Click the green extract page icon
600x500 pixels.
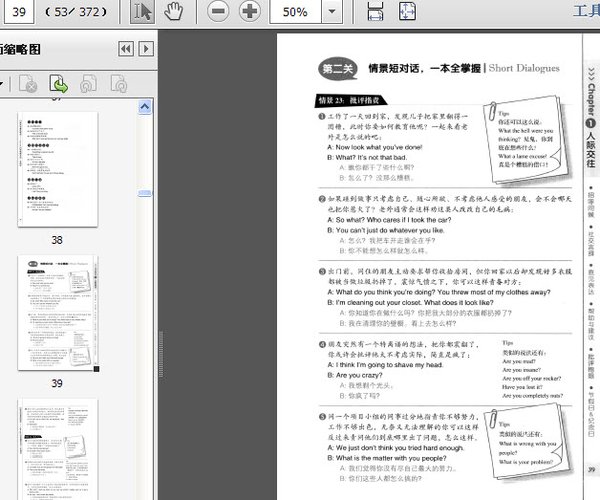pos(59,85)
